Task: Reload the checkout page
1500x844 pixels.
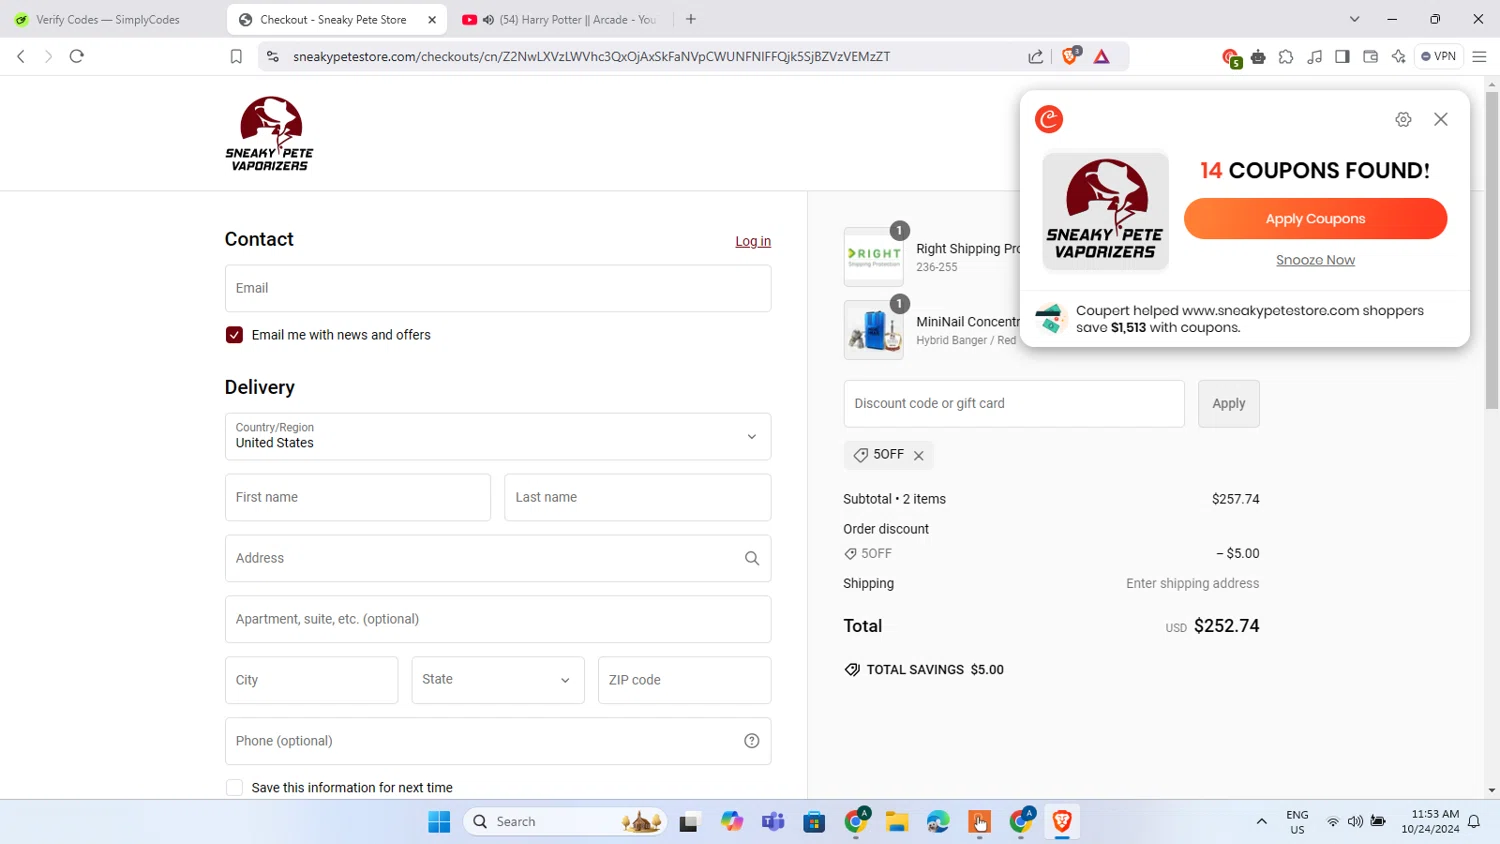Action: tap(77, 56)
